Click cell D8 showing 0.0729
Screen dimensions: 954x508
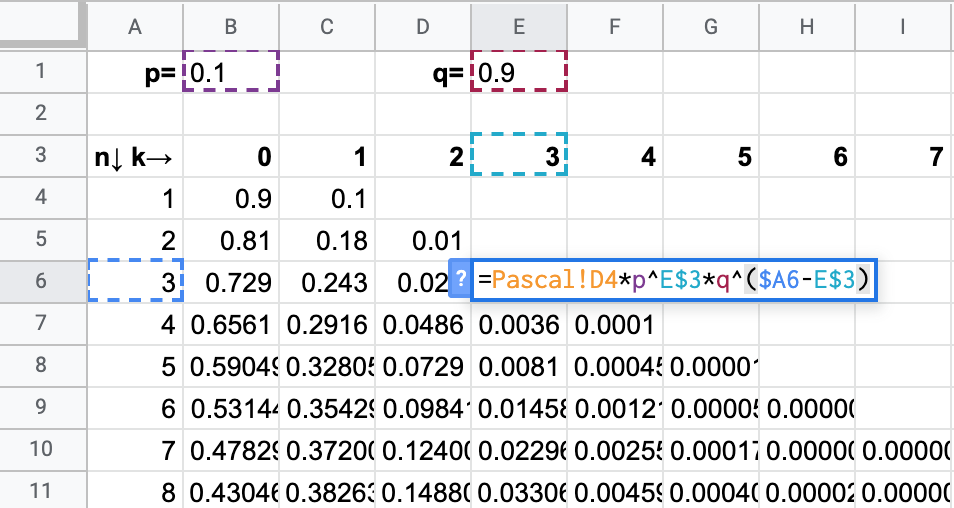[x=423, y=366]
